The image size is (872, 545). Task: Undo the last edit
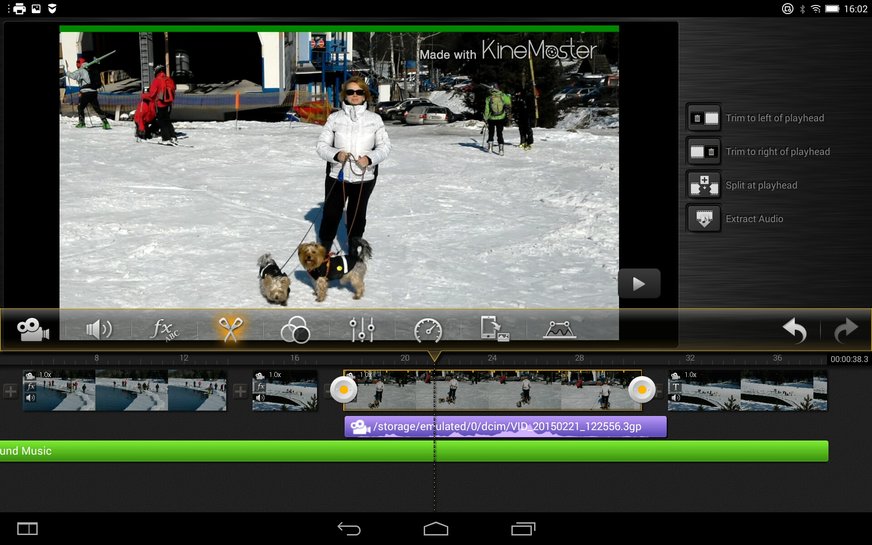794,330
